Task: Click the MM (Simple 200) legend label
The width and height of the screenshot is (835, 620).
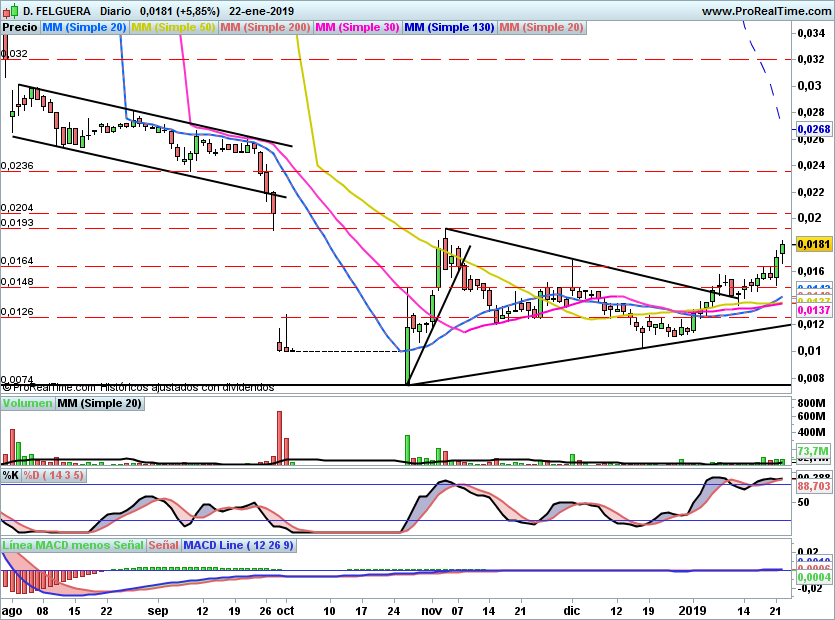Action: [x=265, y=27]
